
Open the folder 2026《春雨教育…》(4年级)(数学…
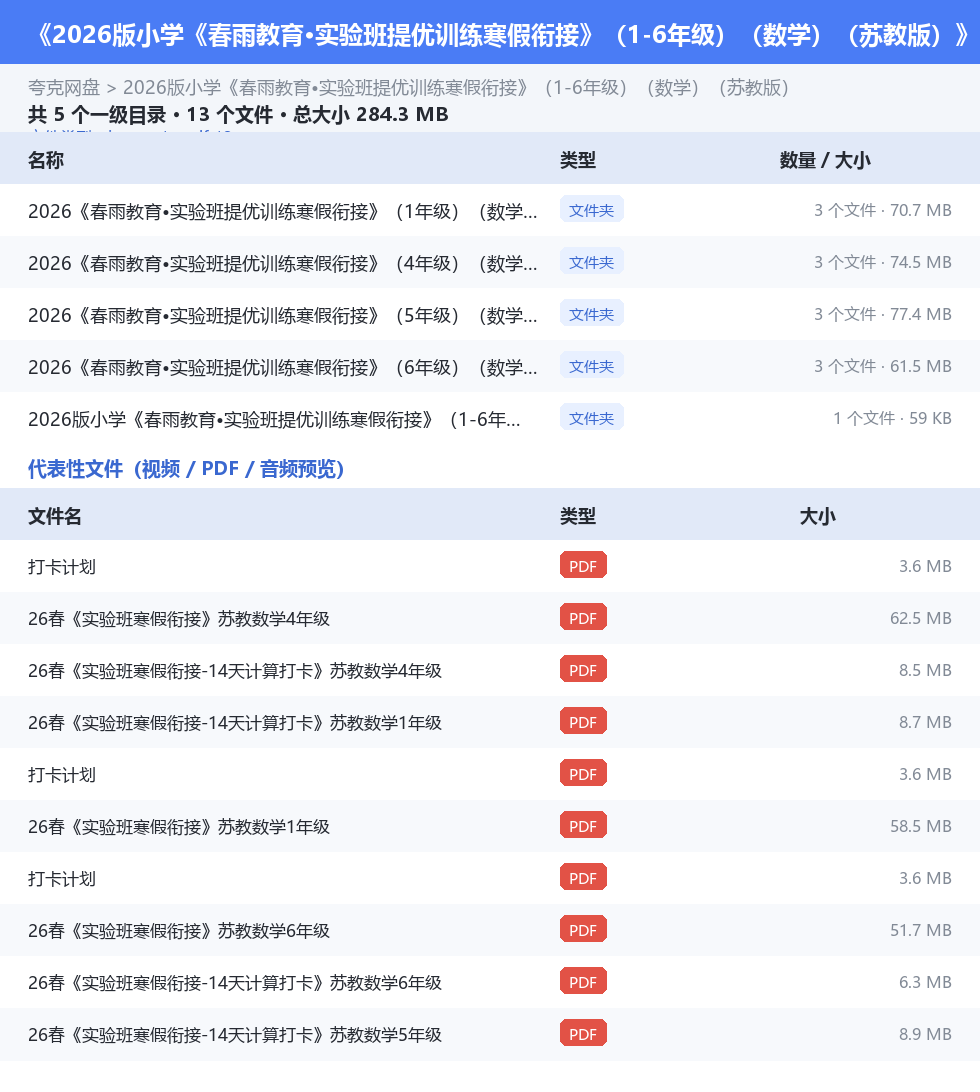pyautogui.click(x=283, y=263)
